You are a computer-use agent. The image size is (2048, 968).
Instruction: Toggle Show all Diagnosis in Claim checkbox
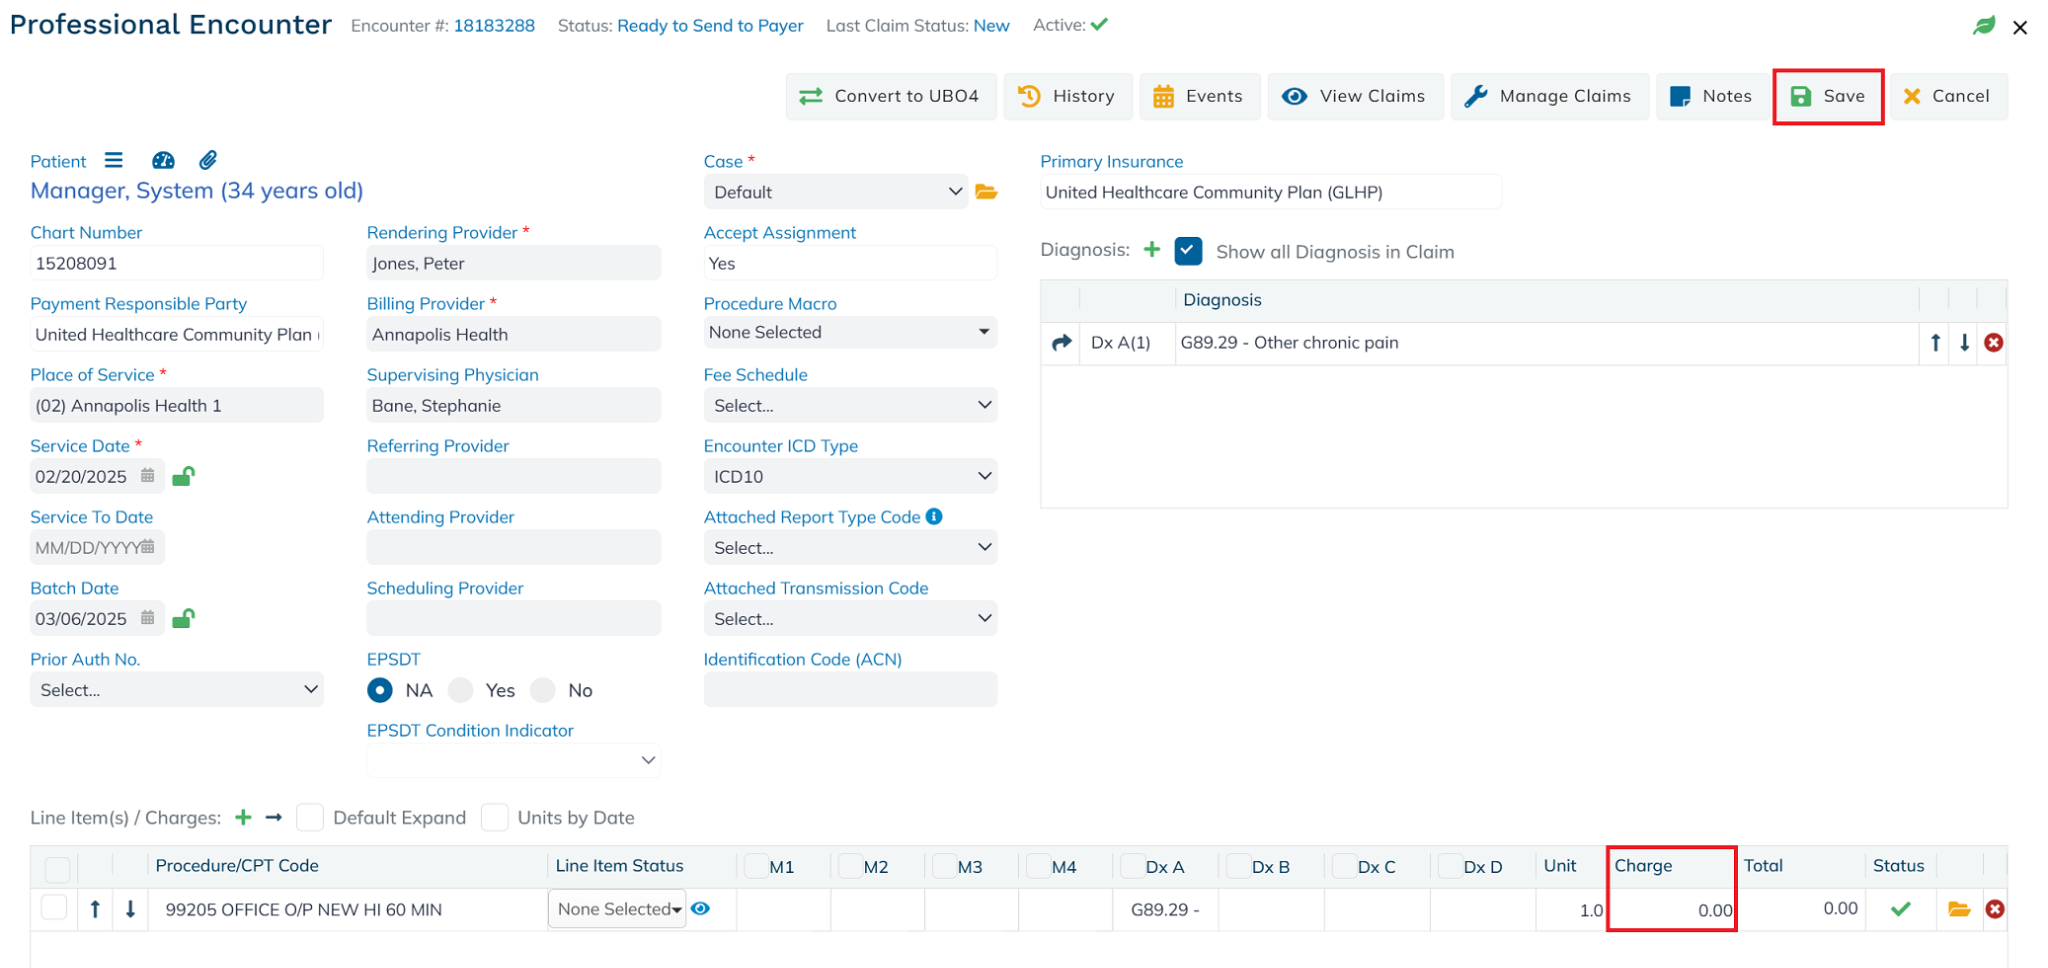1188,251
